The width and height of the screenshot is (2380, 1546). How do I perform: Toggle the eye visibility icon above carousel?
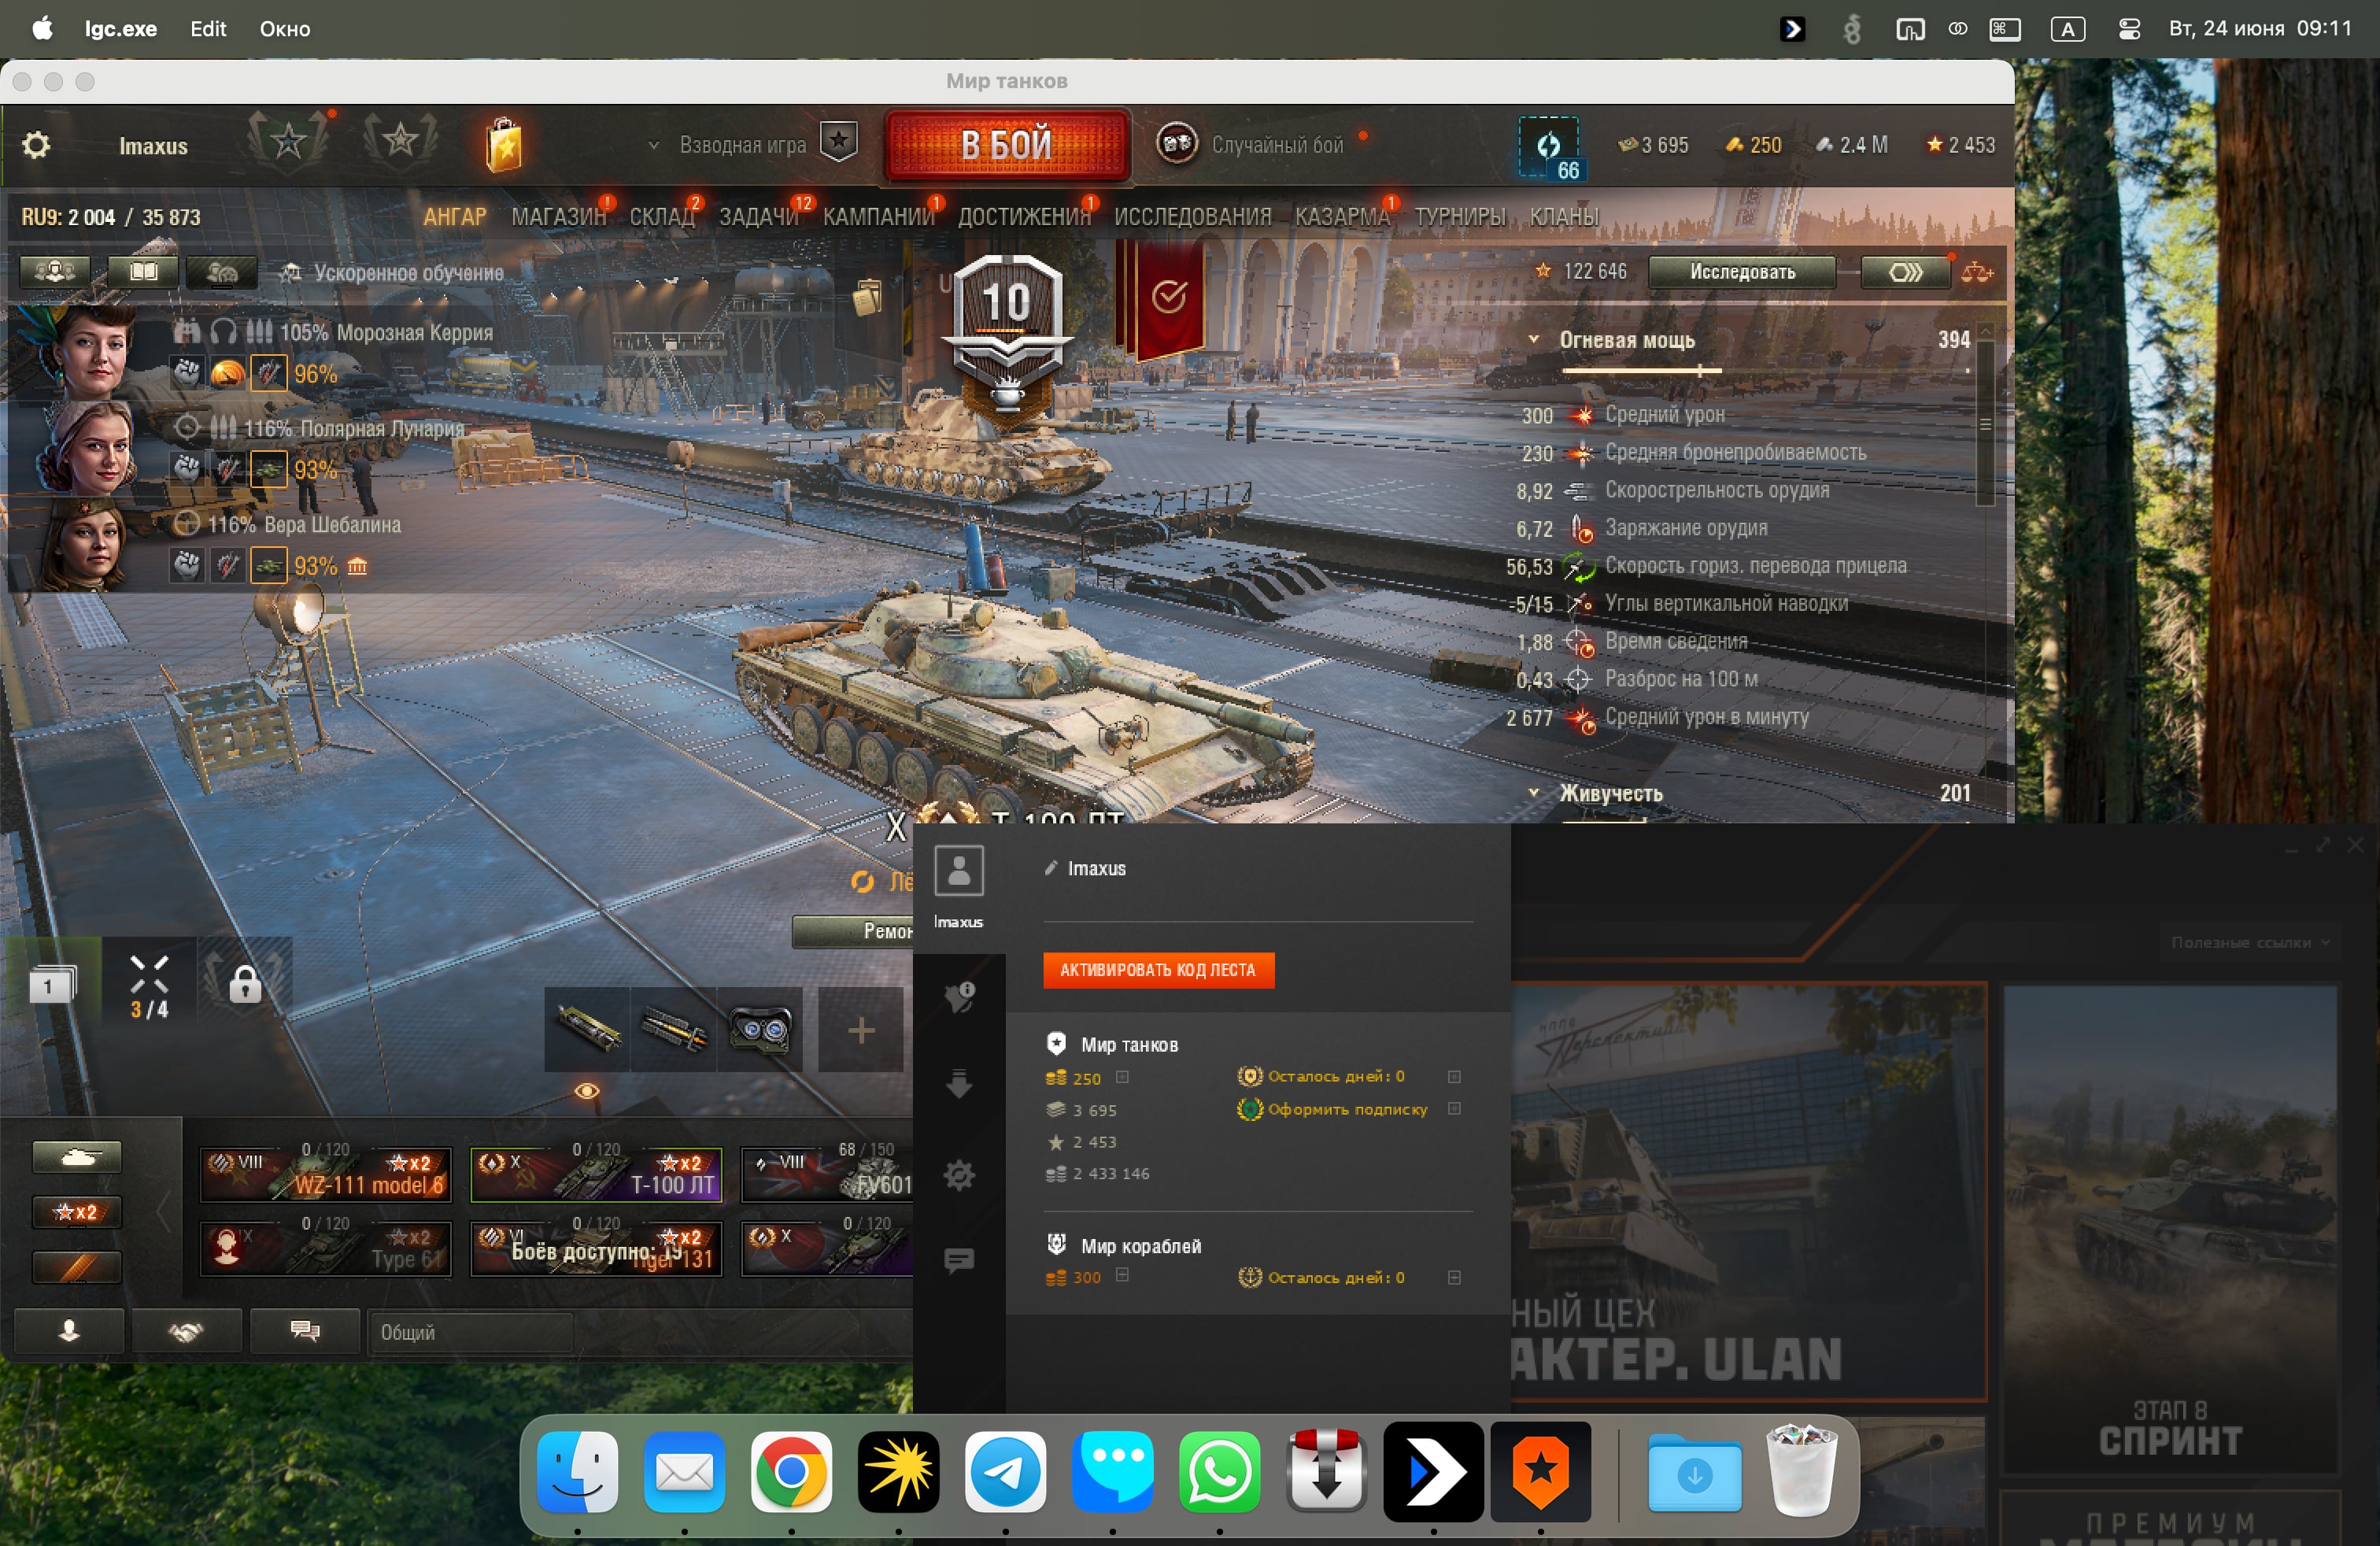(x=587, y=1091)
